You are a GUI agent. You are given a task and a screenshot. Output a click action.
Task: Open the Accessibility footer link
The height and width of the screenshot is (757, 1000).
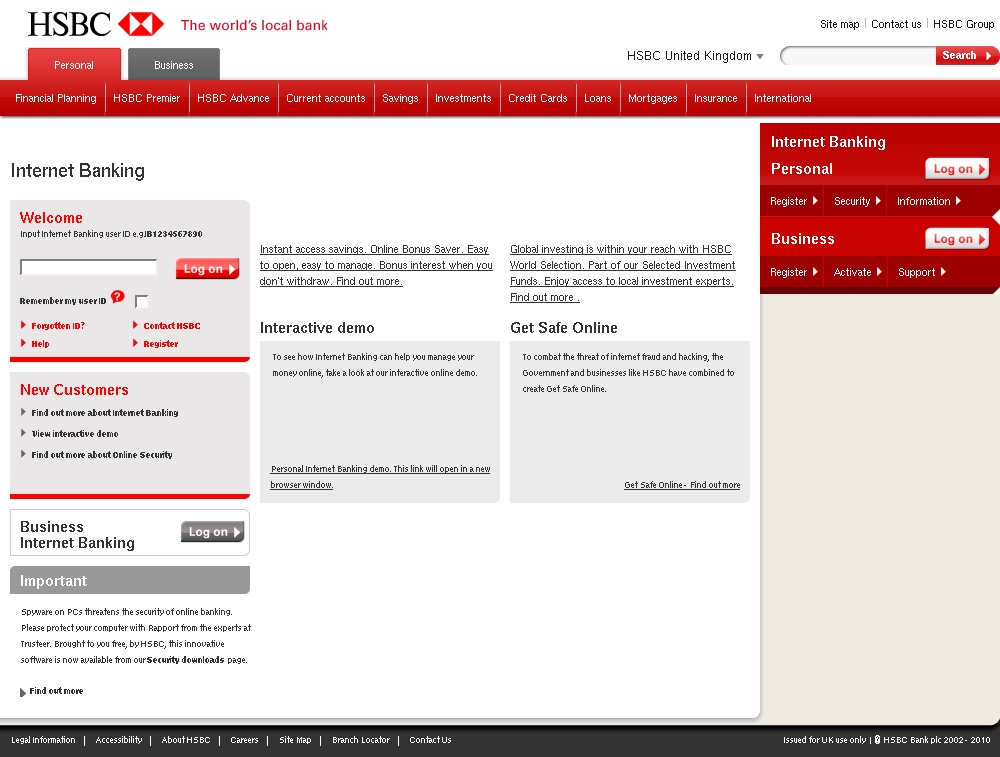click(119, 740)
